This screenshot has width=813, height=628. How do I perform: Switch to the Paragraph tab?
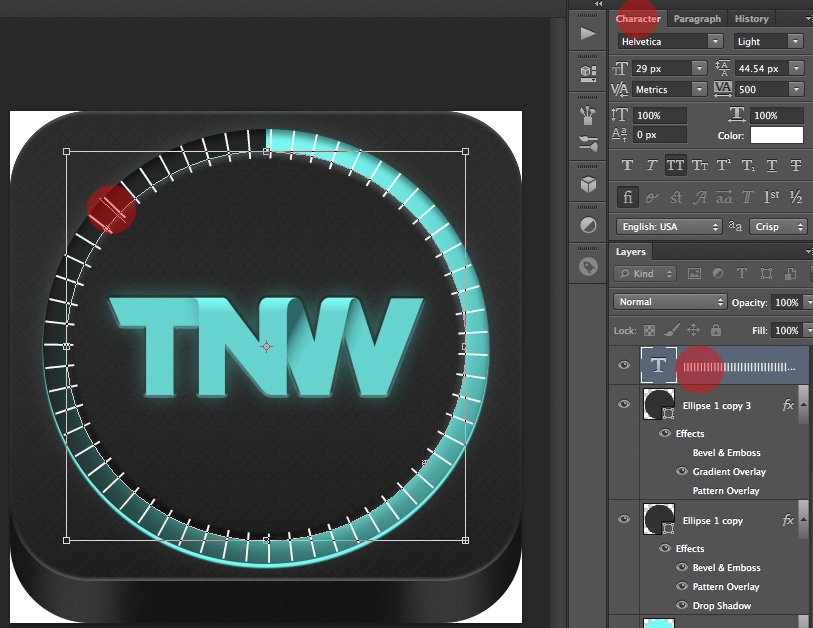[697, 19]
